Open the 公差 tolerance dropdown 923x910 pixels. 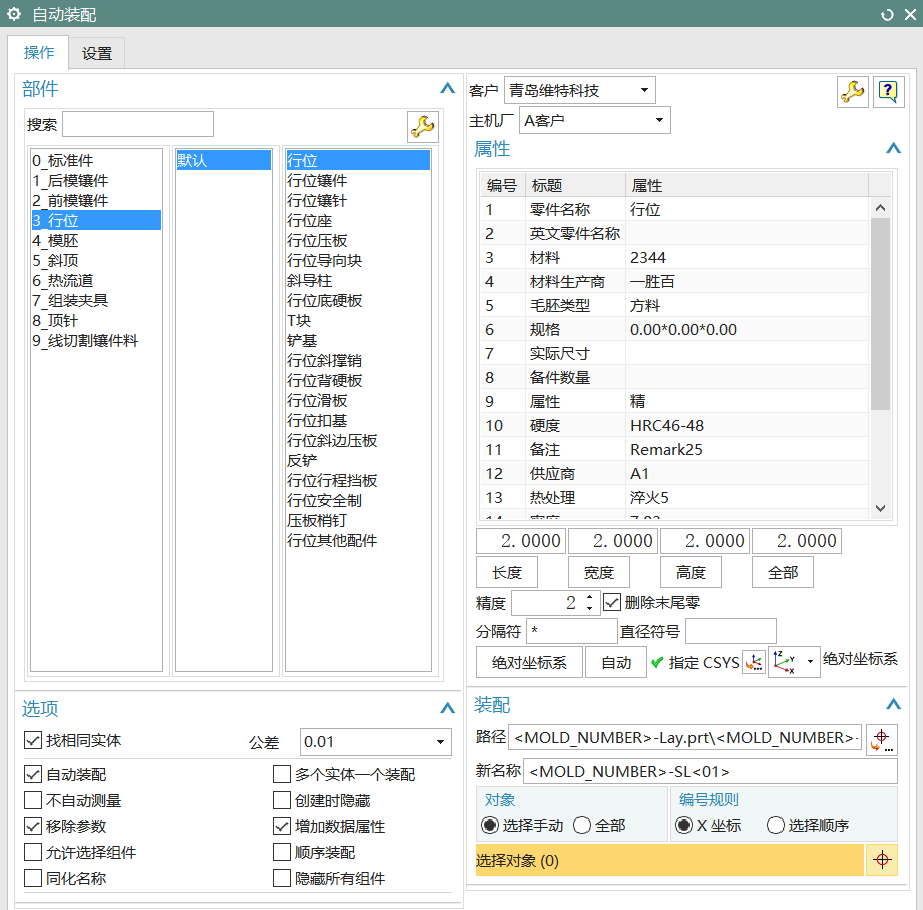tap(376, 742)
